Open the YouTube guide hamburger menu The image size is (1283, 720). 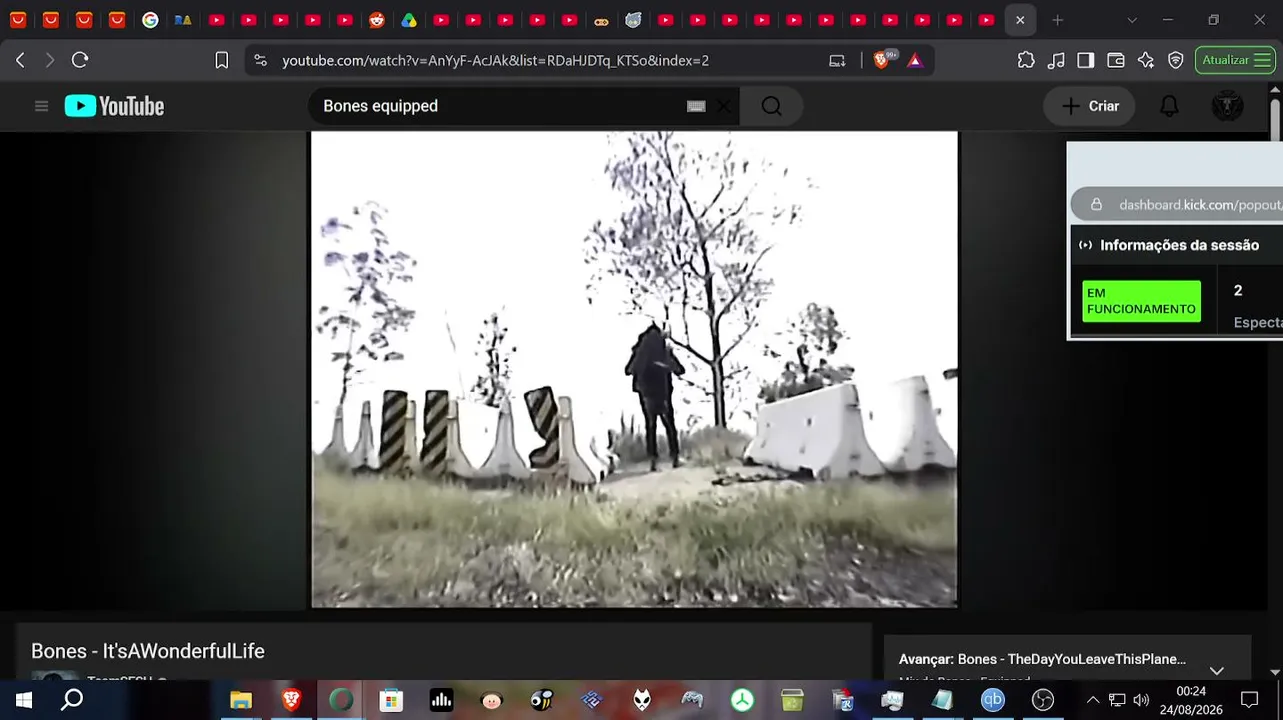(41, 106)
